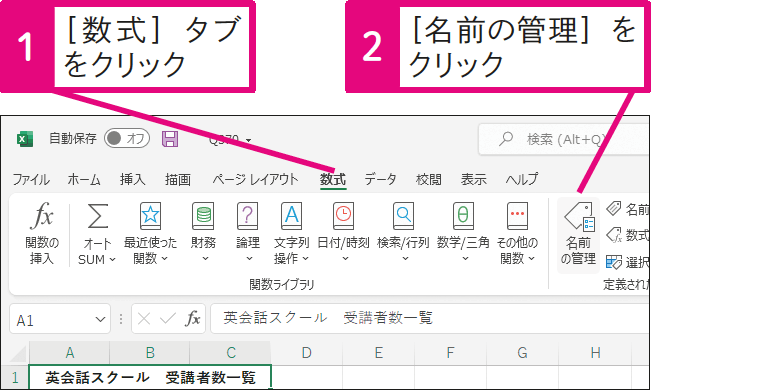783x390 pixels.
Task: Click 関数の挿入 fx ribbon icon
Action: point(42,216)
